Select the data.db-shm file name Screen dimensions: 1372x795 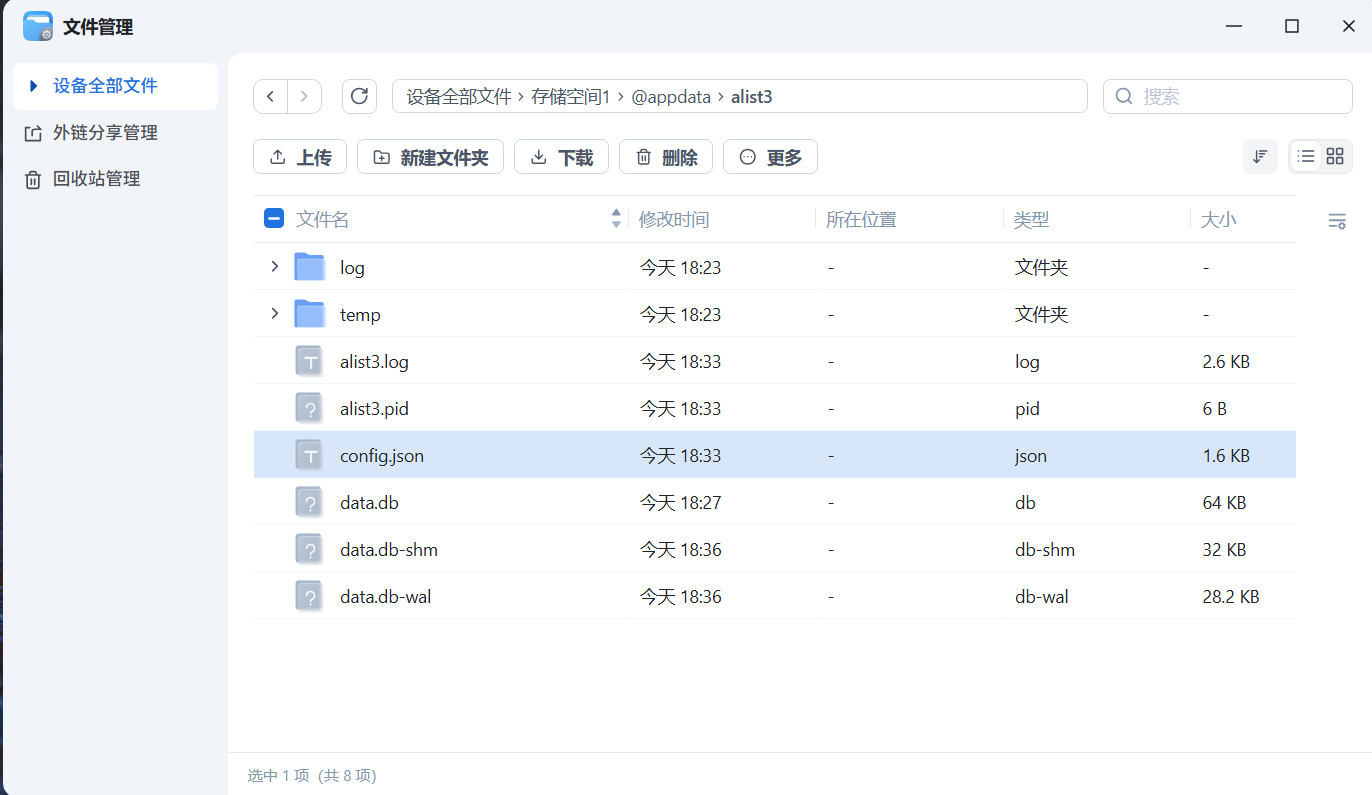(x=389, y=550)
